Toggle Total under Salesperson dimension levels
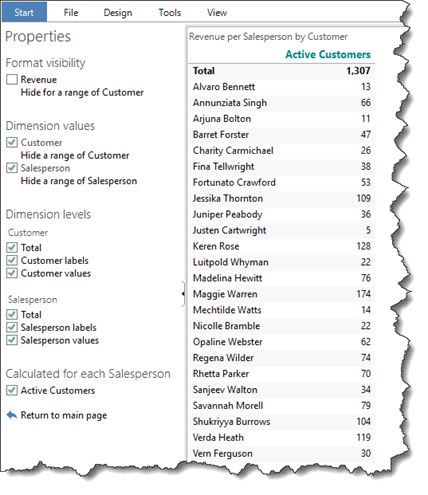Screen dimensions: 428x495 coord(12,314)
